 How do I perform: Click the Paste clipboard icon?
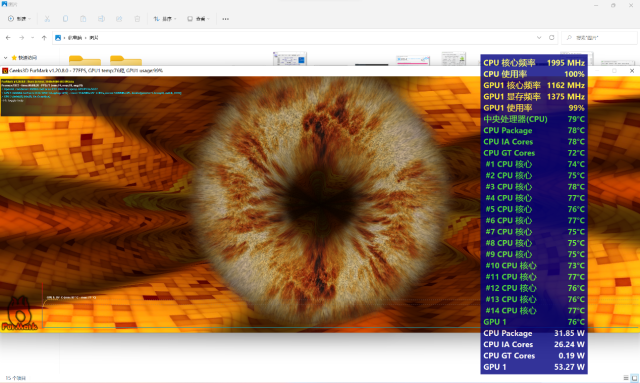[x=83, y=19]
